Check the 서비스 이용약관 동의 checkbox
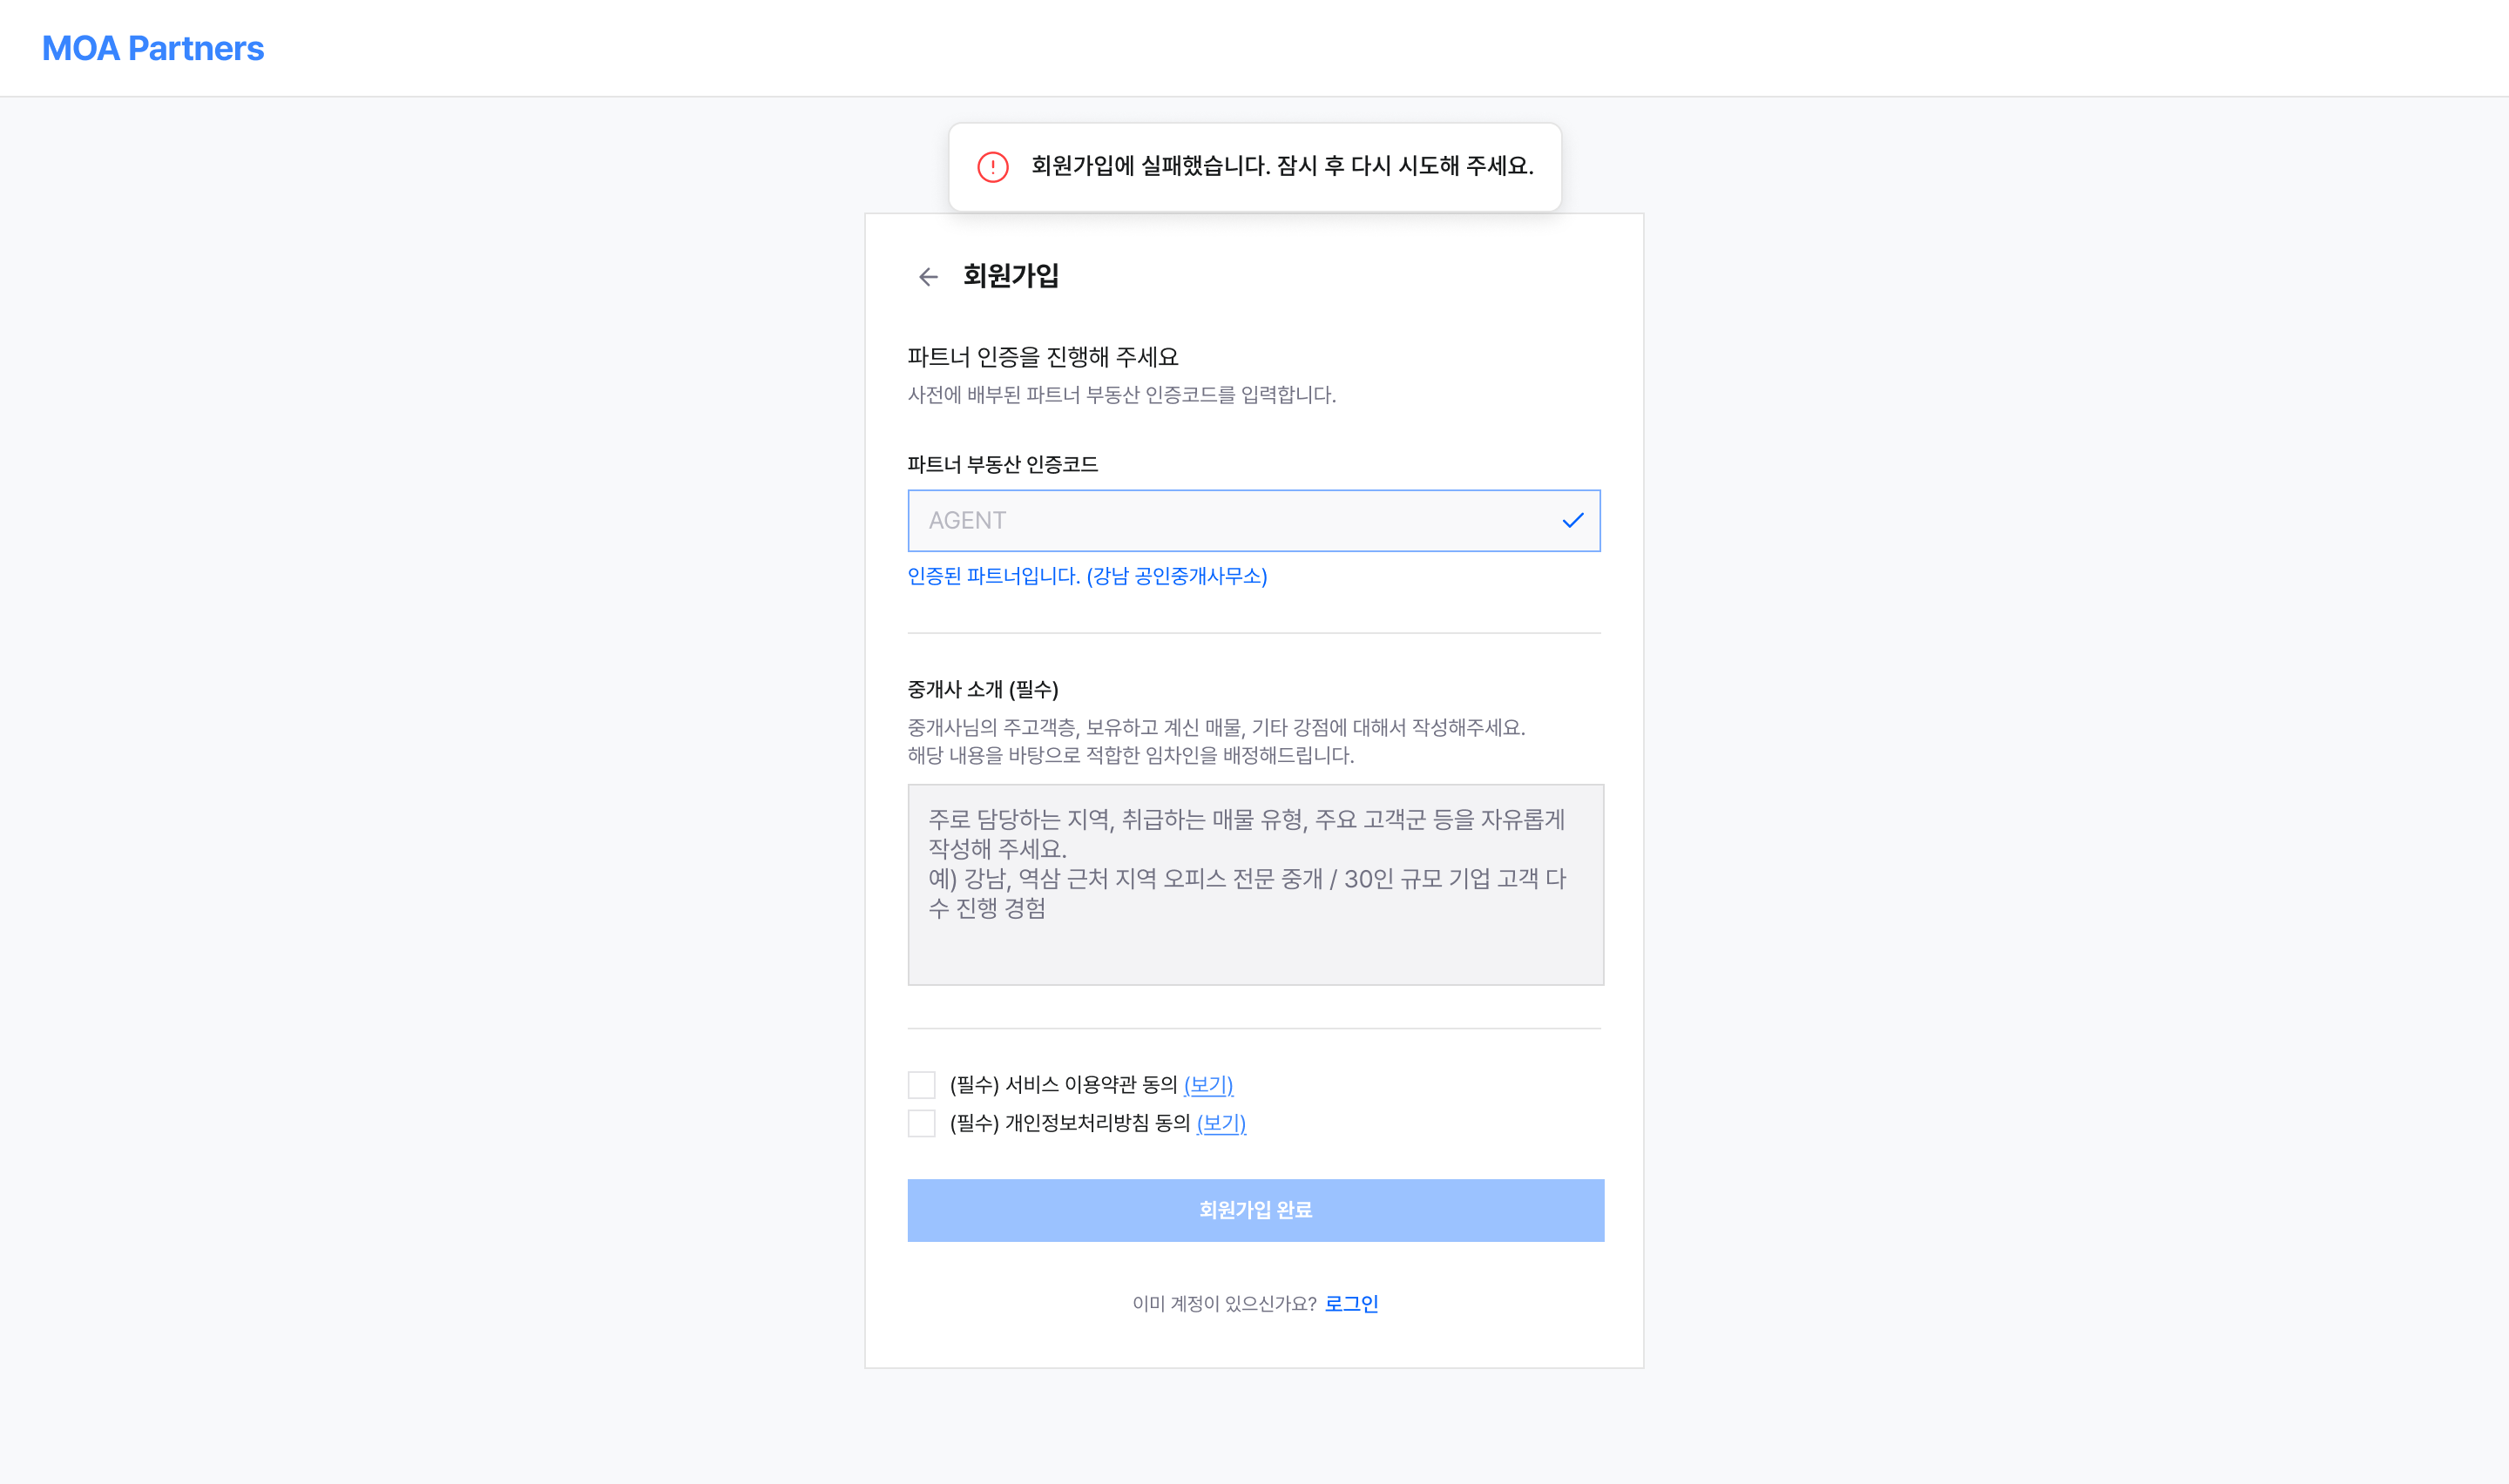Image resolution: width=2509 pixels, height=1484 pixels. pos(921,1085)
